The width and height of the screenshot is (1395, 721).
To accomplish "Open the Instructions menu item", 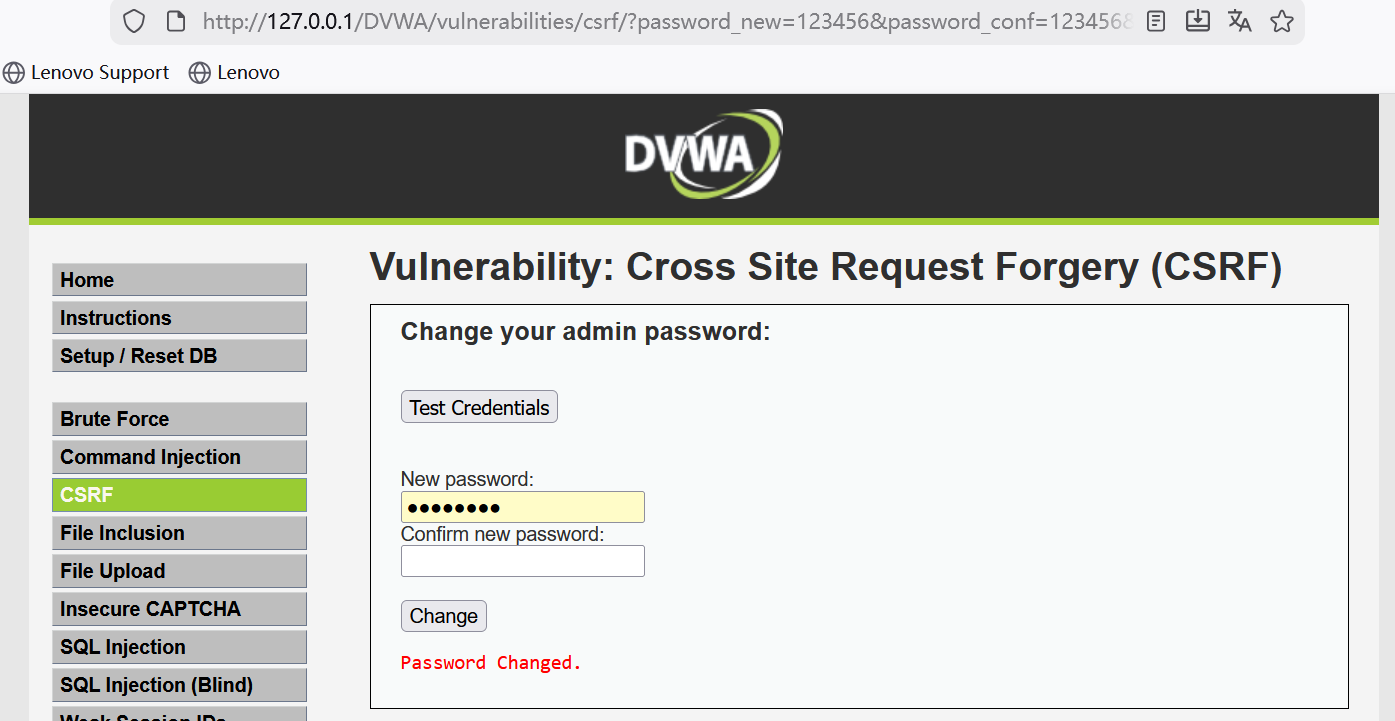I will click(x=179, y=318).
